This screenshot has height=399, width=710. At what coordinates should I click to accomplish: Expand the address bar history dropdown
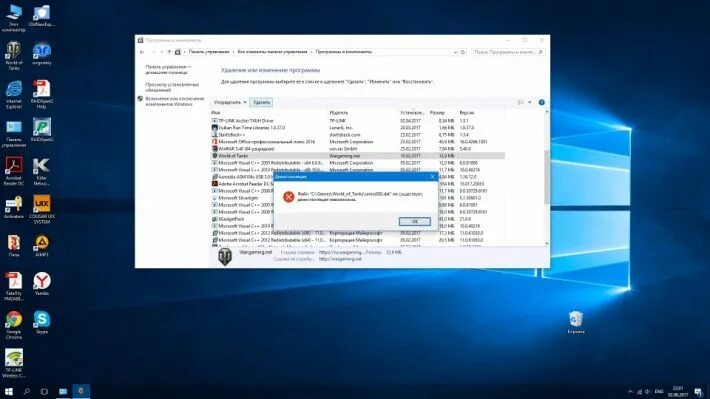tap(455, 52)
